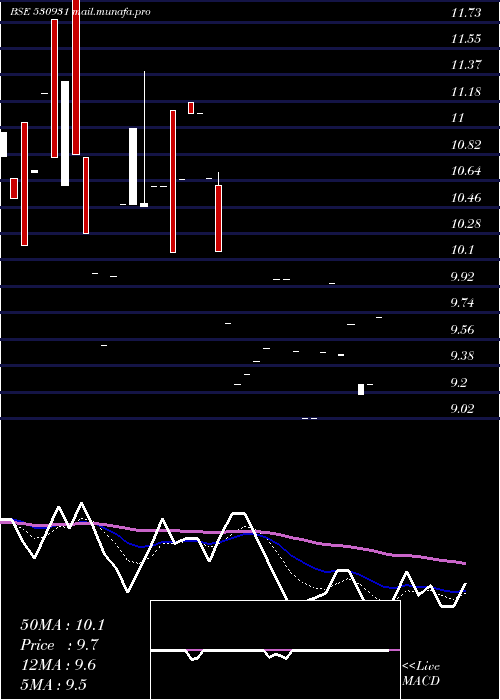Click the 11.37 price axis label
The image size is (500, 700).
[466, 65]
